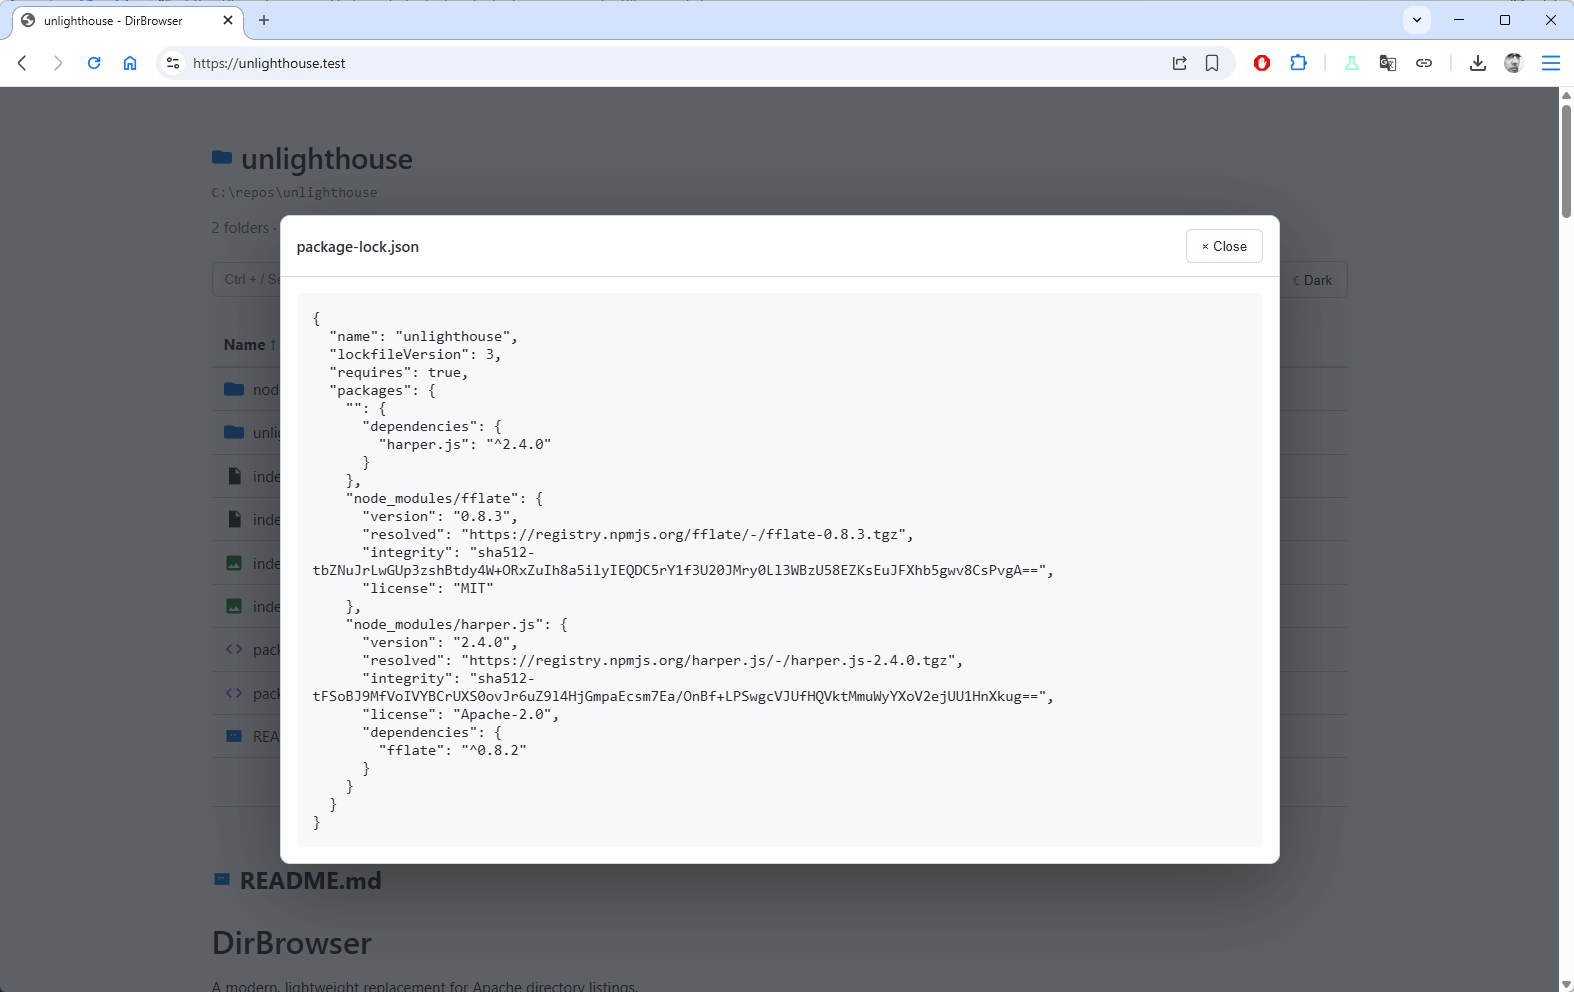Click the "name": "unlighthouse" line
The width and height of the screenshot is (1574, 992).
[423, 336]
